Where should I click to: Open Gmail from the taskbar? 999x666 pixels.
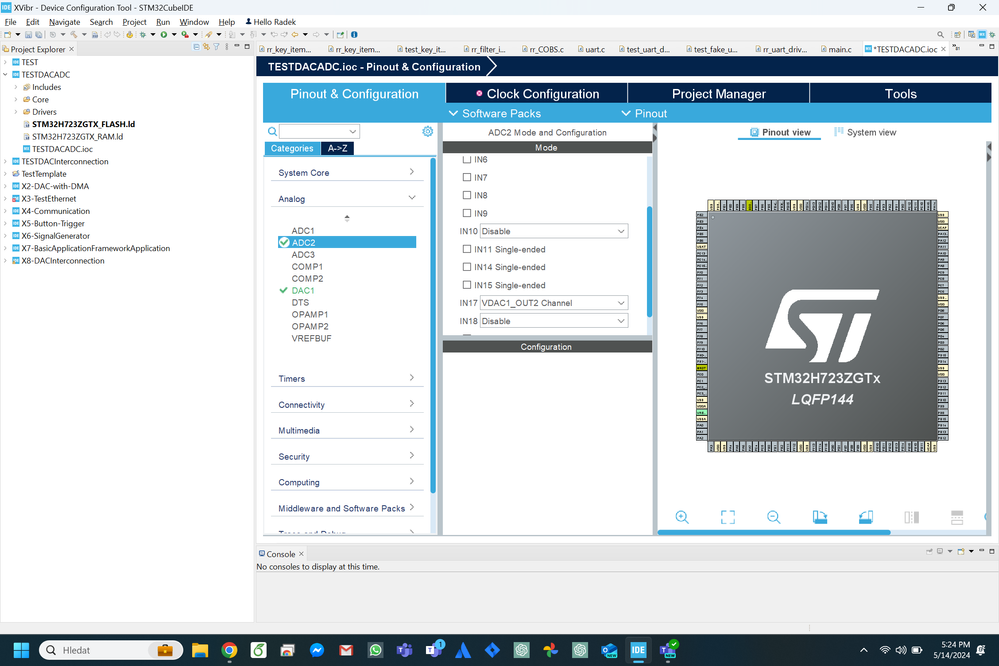click(x=346, y=650)
